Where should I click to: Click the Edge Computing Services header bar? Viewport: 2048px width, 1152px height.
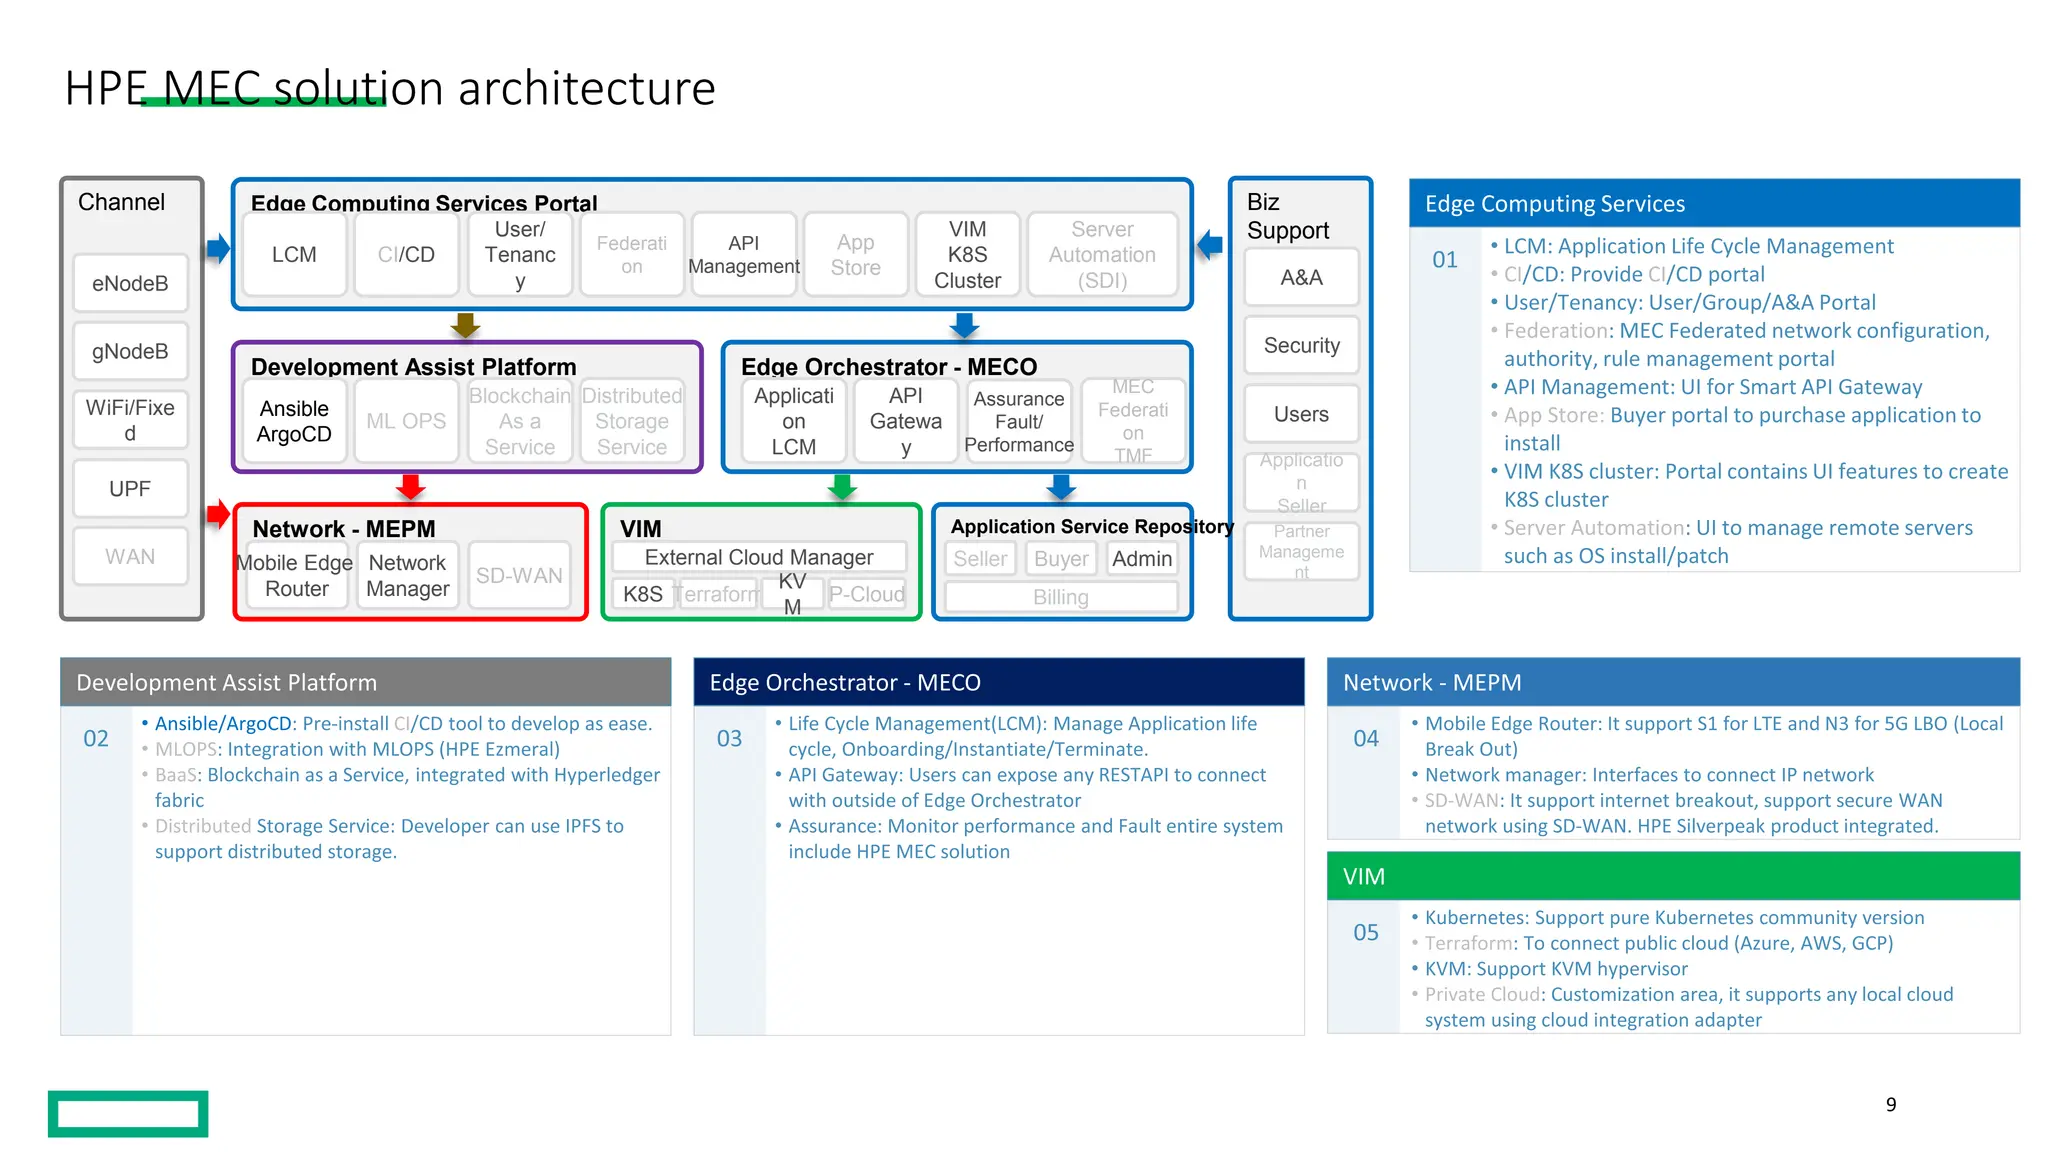pyautogui.click(x=1714, y=204)
